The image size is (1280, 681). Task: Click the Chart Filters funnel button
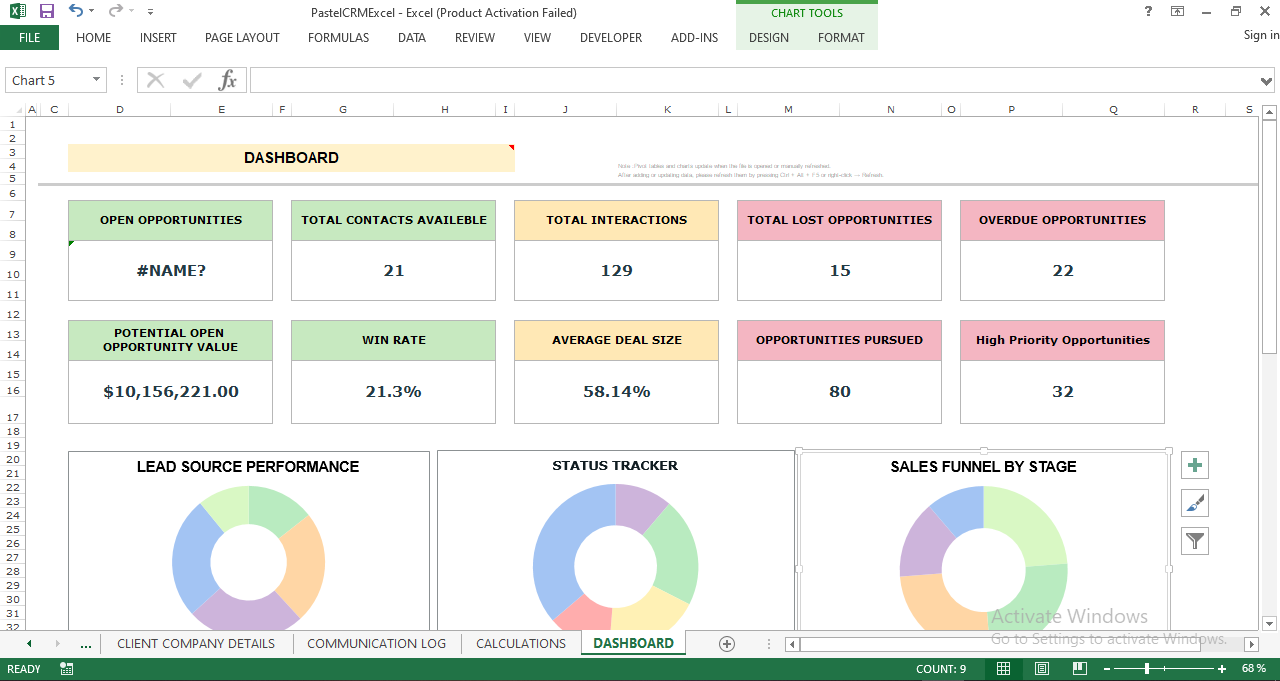click(x=1195, y=541)
